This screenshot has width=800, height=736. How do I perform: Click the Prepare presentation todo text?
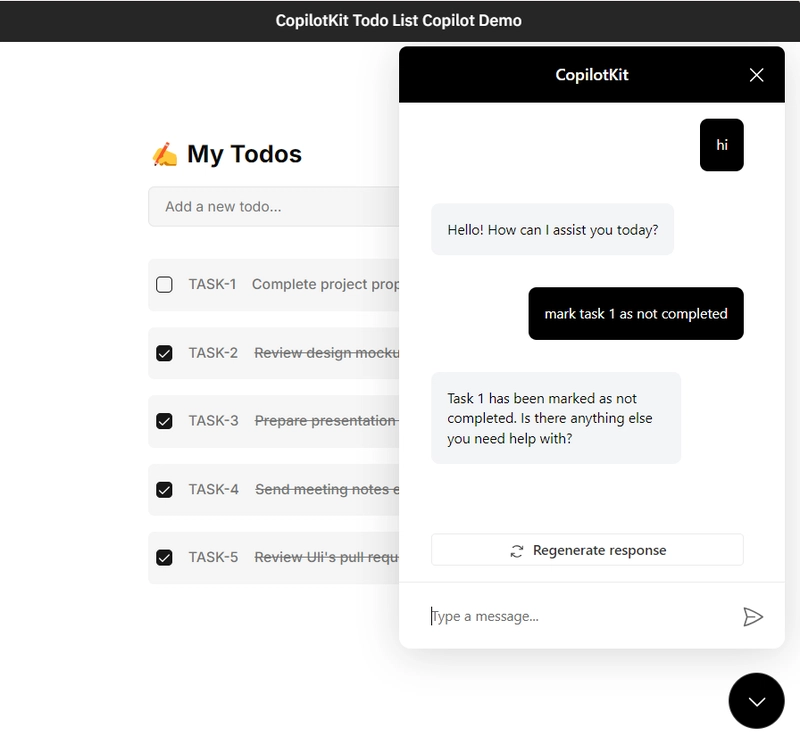[x=325, y=421]
